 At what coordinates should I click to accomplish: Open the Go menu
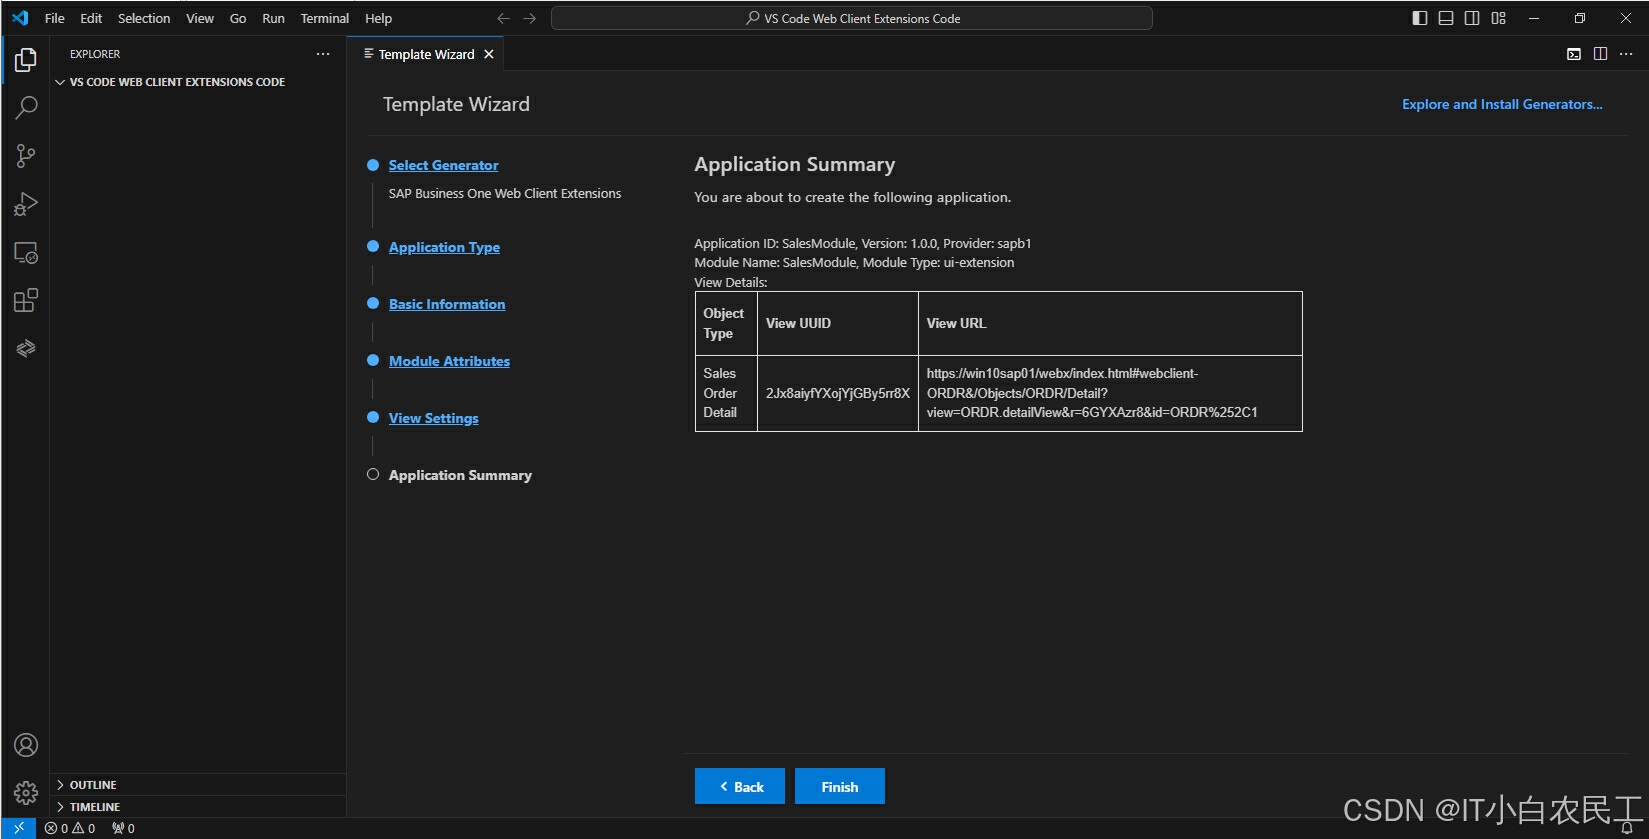coord(238,18)
